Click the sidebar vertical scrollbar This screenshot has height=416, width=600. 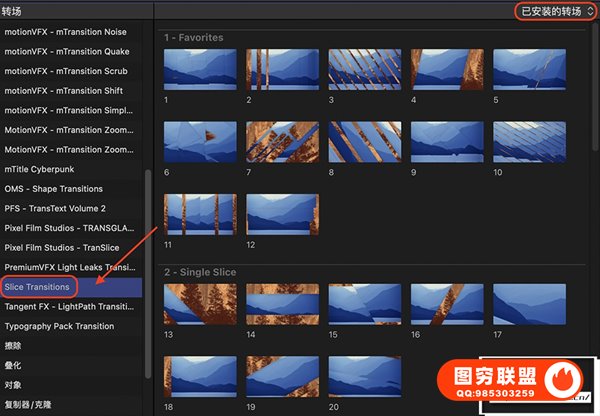[x=150, y=270]
